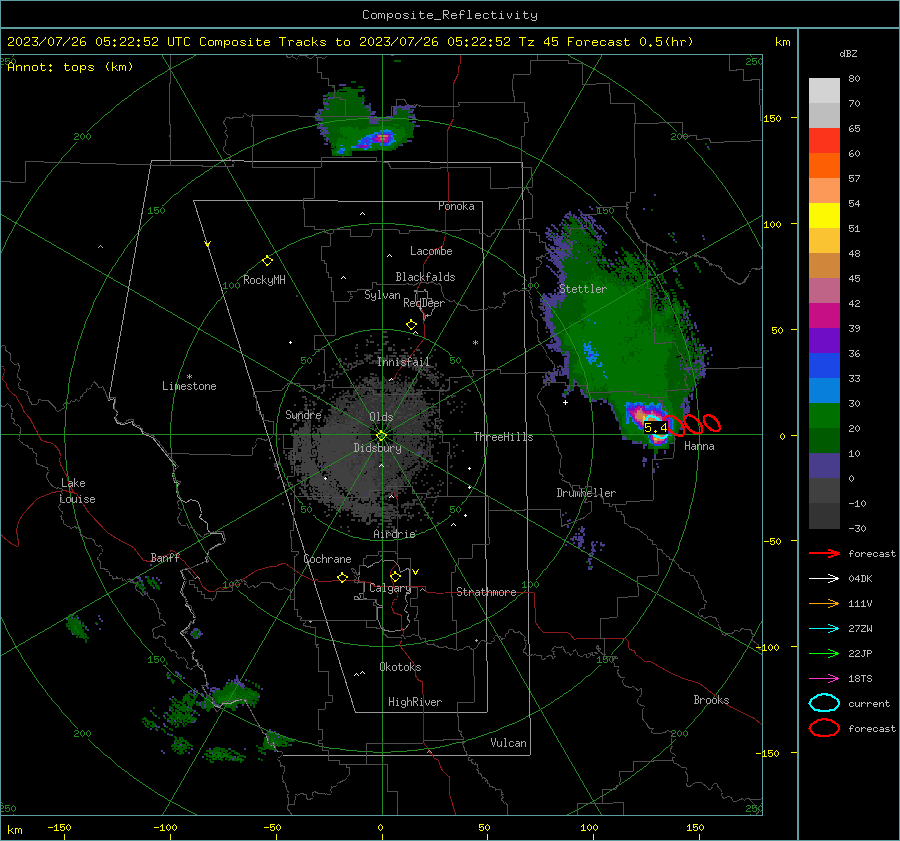
Task: Click the Didsbury city label
Action: pos(378,448)
